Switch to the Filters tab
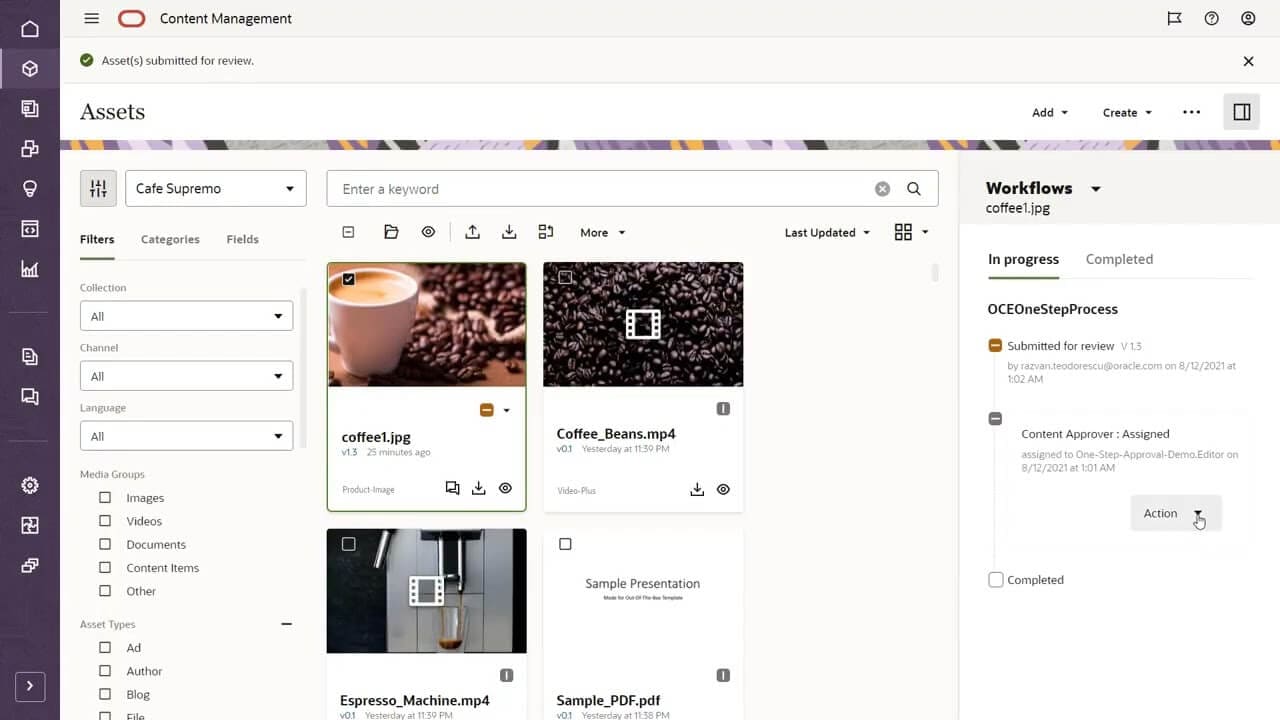1280x720 pixels. [97, 239]
